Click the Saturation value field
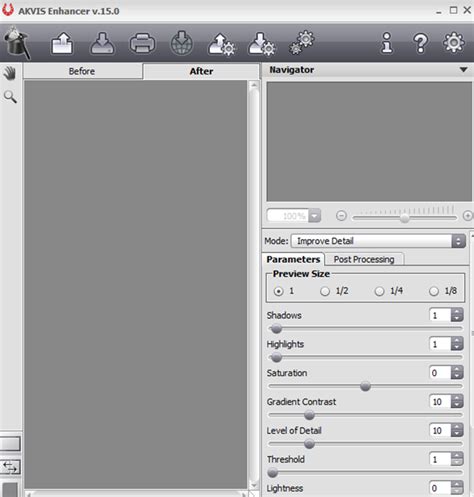474x497 pixels. [440, 373]
